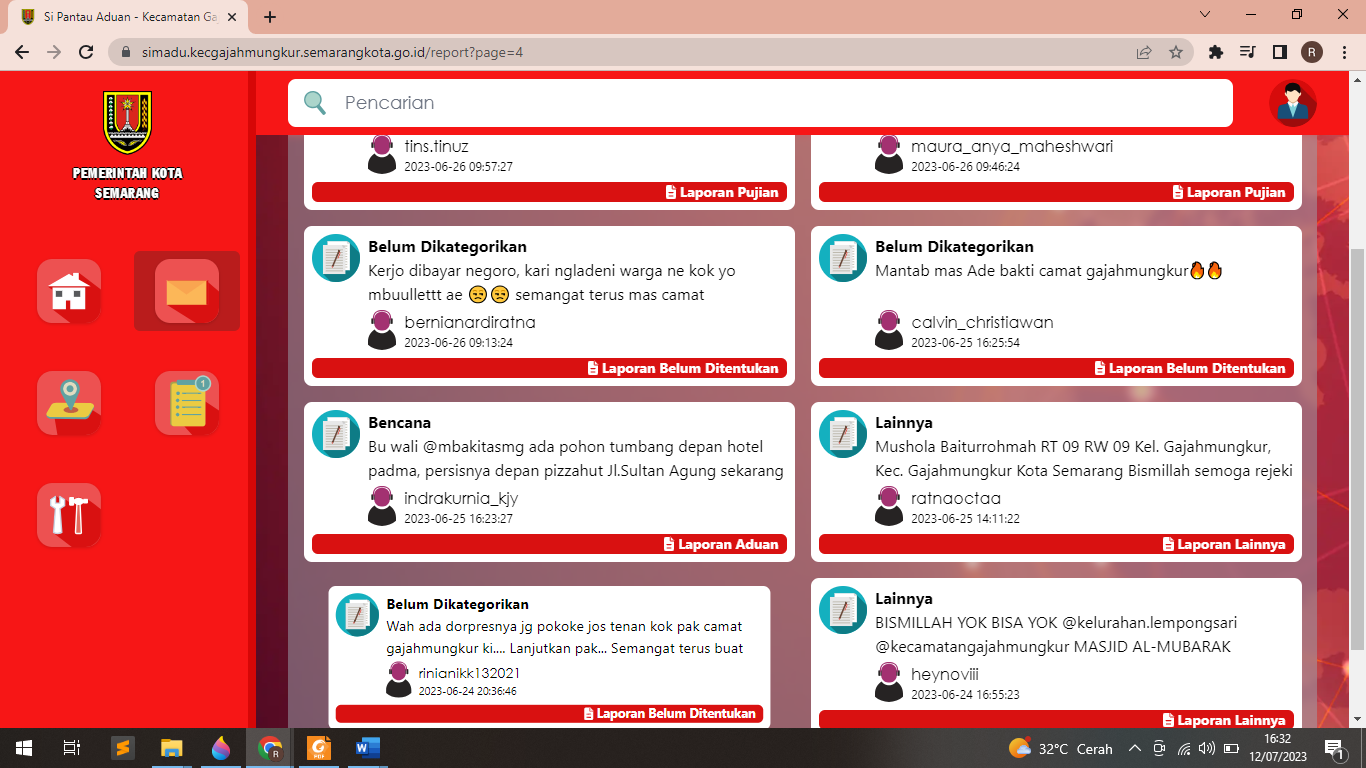
Task: Open a new browser tab
Action: (x=270, y=17)
